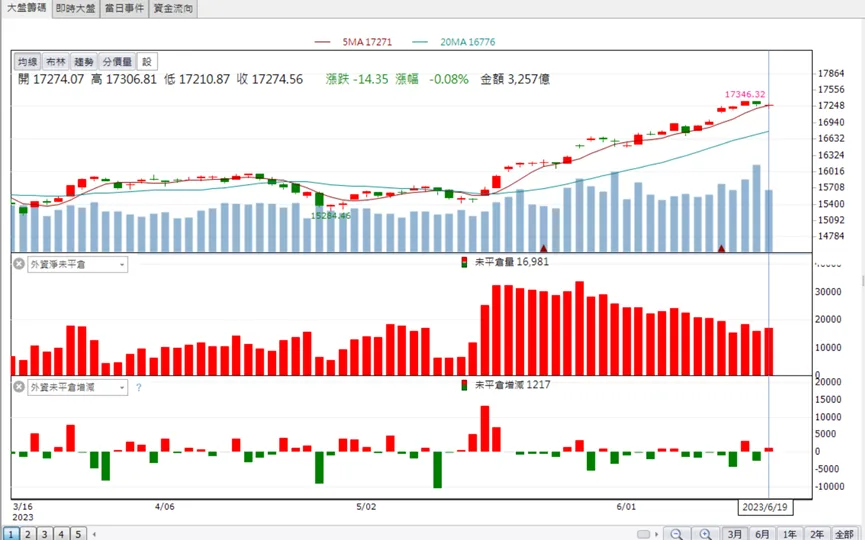Image resolution: width=865 pixels, height=540 pixels.
Task: Click the horizontal scrollbar thumb at the bottom
Action: pos(643,534)
